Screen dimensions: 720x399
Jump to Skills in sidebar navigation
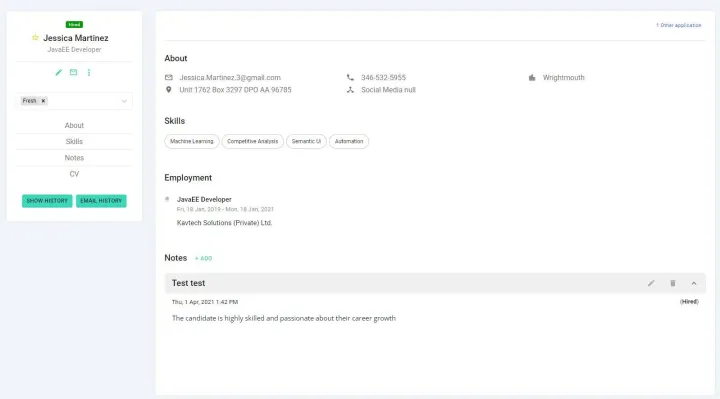tap(74, 141)
